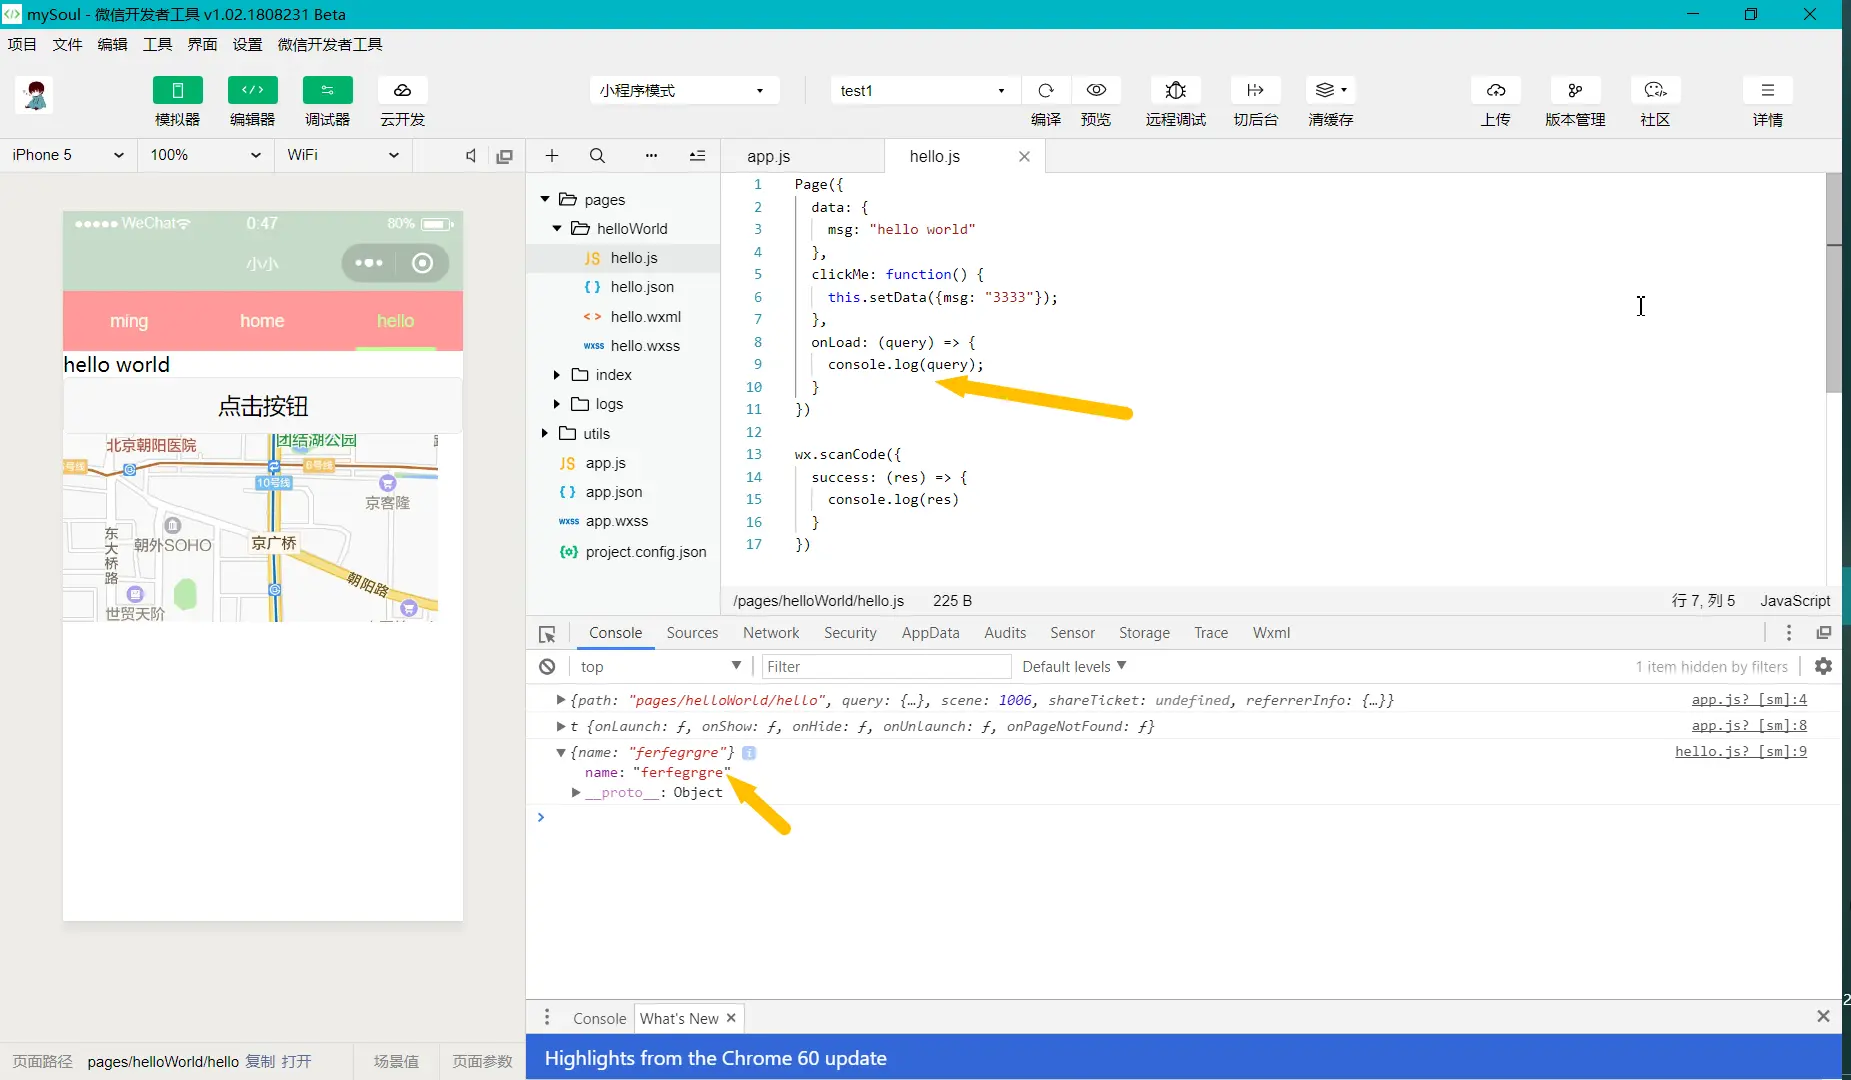The image size is (1851, 1080).
Task: Open the details (详情) hamburger icon
Action: [x=1768, y=90]
